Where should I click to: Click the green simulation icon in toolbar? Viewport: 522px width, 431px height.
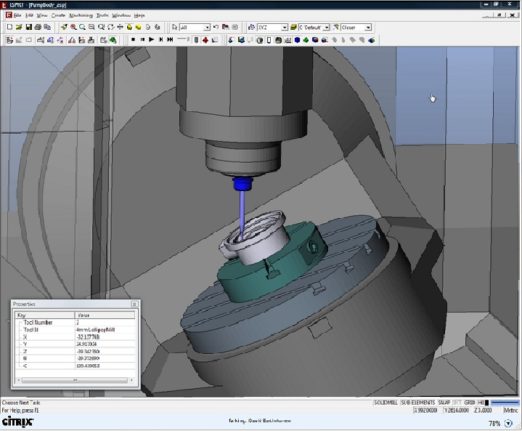coord(113,40)
